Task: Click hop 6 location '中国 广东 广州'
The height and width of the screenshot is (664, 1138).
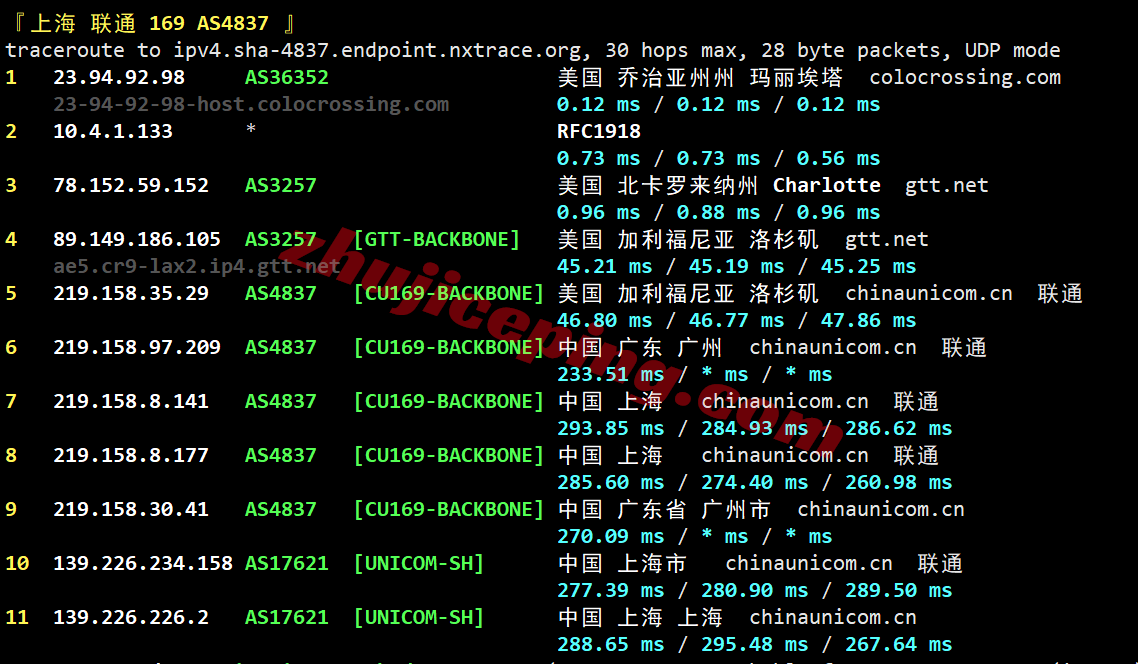Action: pyautogui.click(x=640, y=348)
